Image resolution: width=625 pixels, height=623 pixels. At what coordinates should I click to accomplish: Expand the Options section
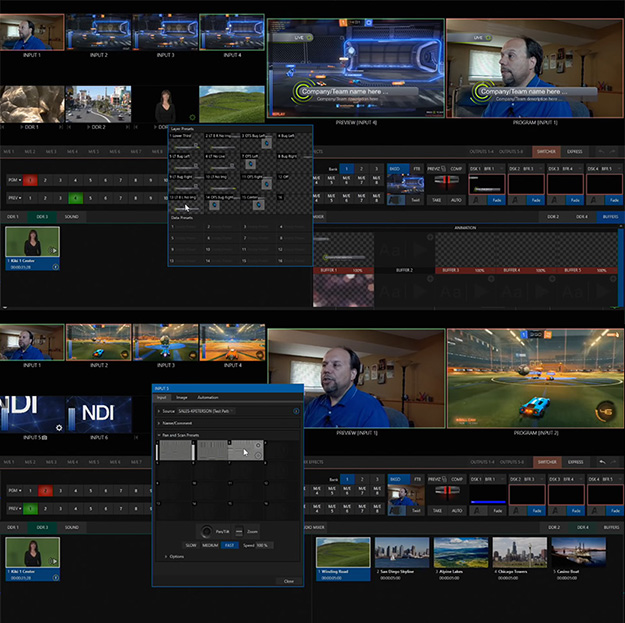click(176, 556)
